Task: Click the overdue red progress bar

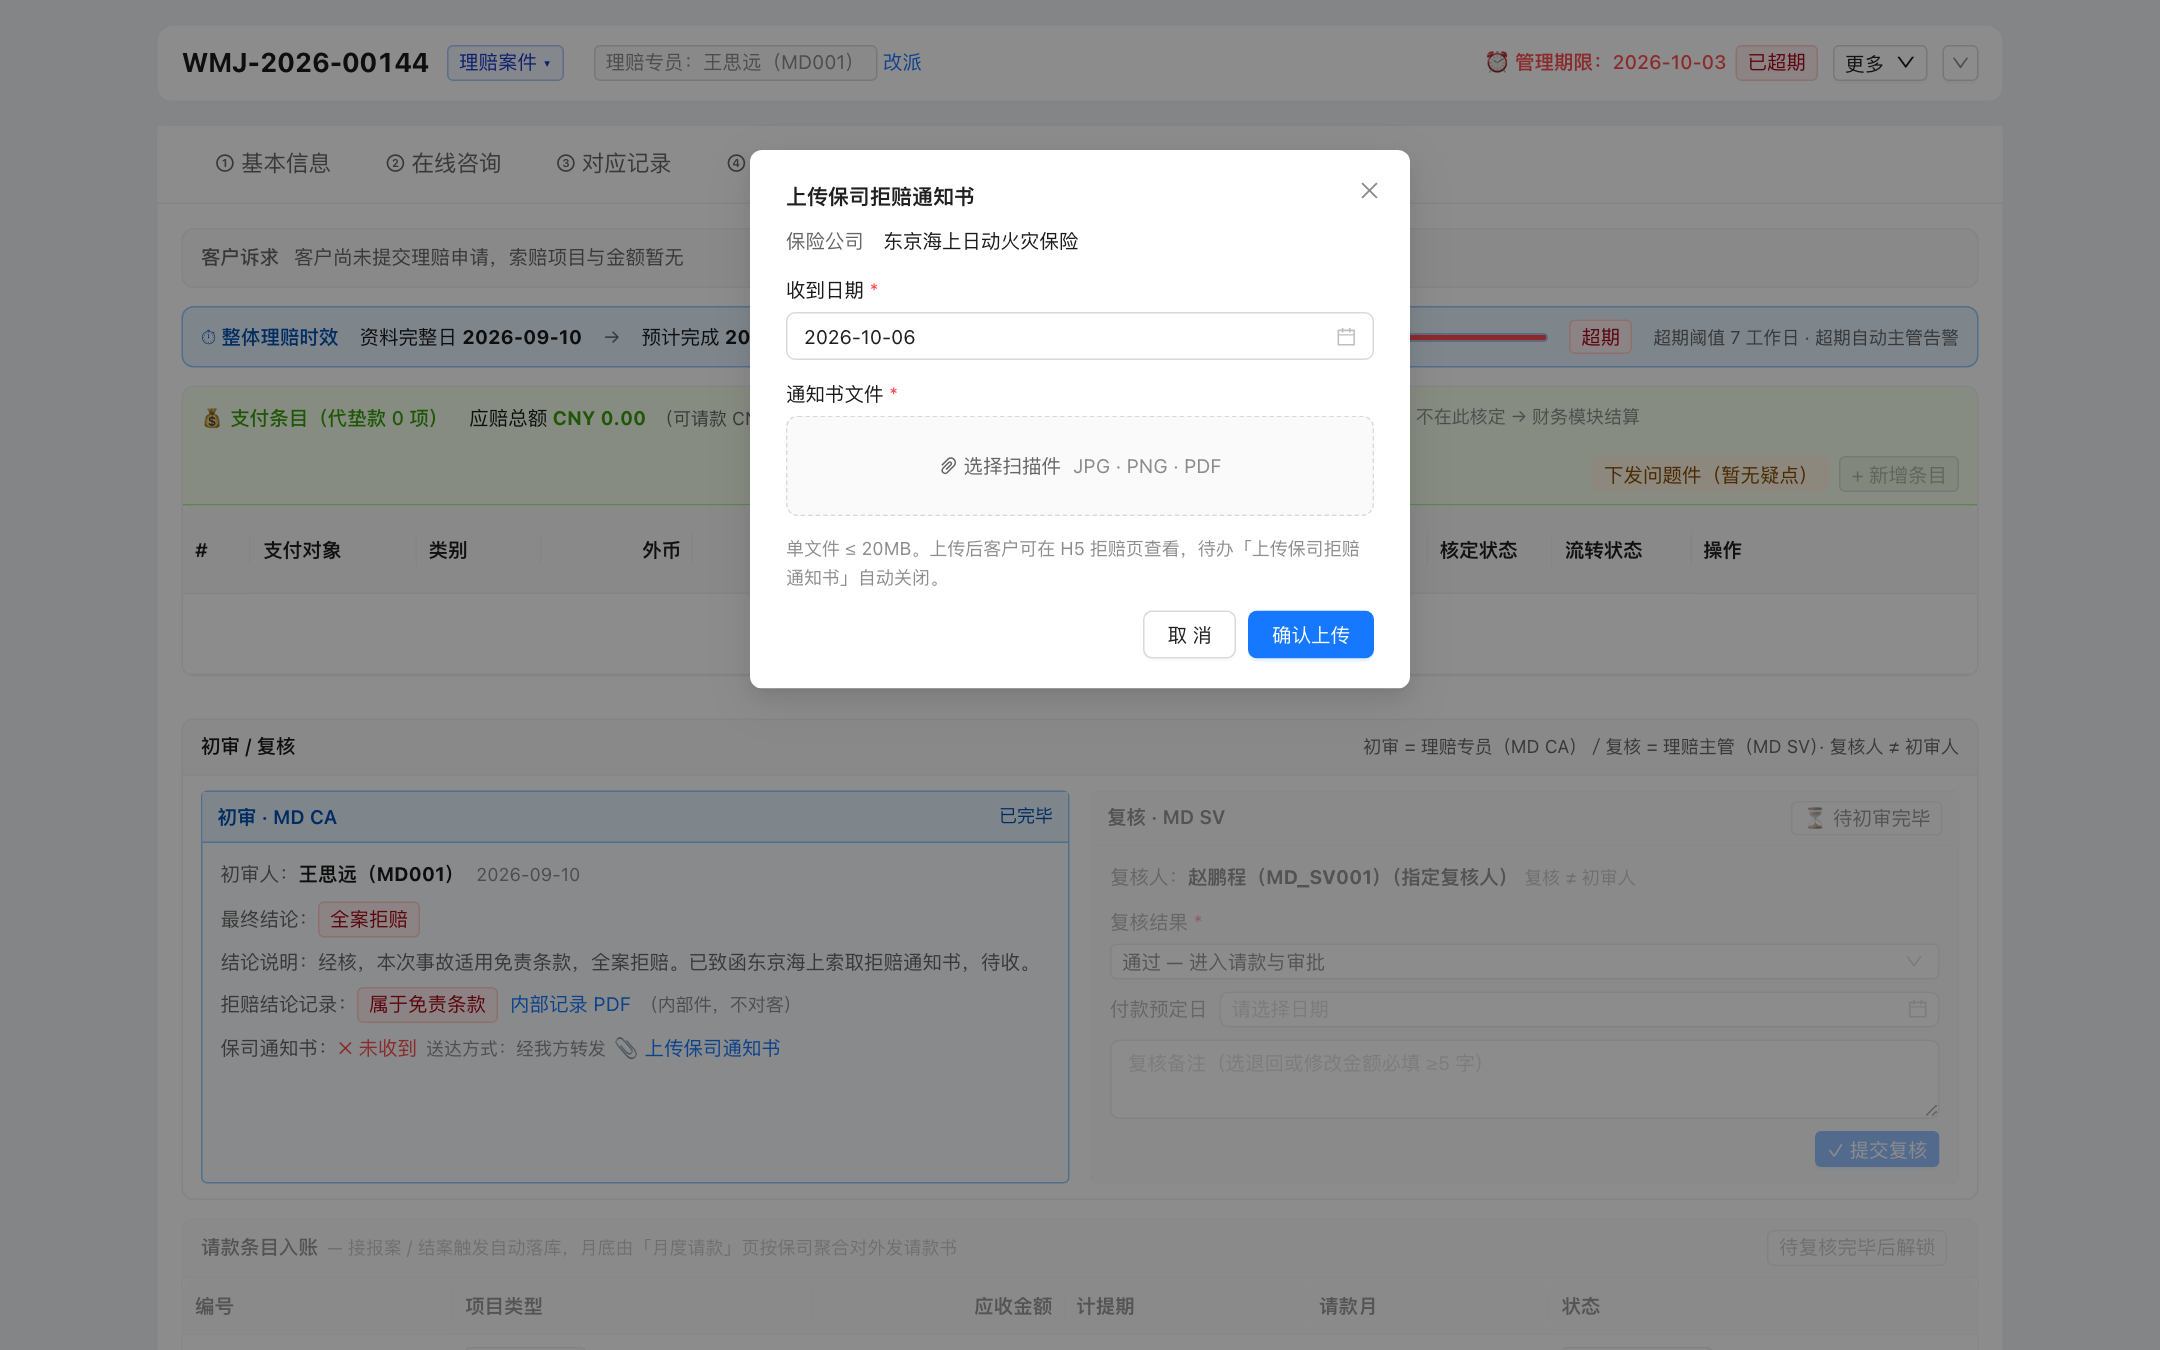Action: click(1478, 337)
